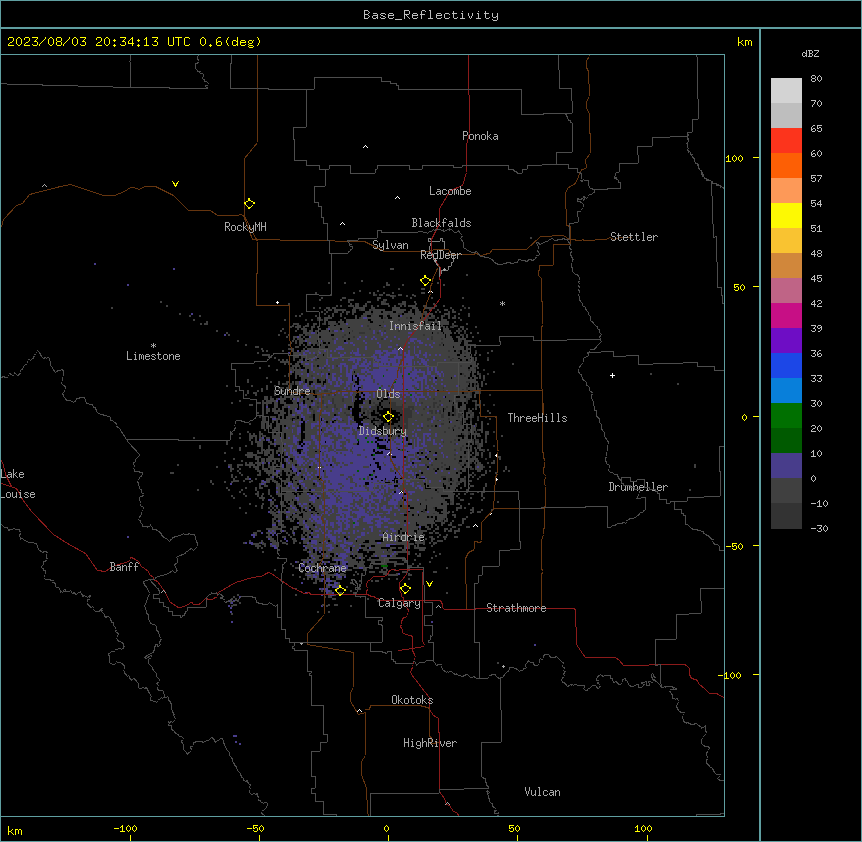Click the Banff label
Viewport: 862px width, 842px height.
[124, 567]
